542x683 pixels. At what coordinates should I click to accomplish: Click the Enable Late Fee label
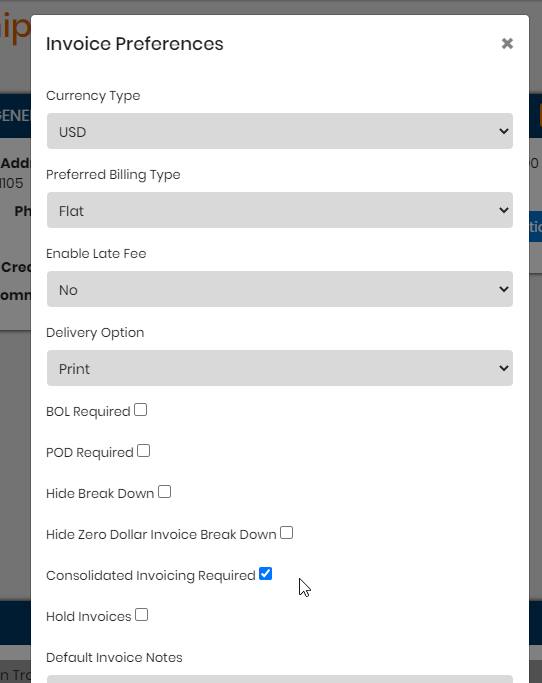coord(96,254)
